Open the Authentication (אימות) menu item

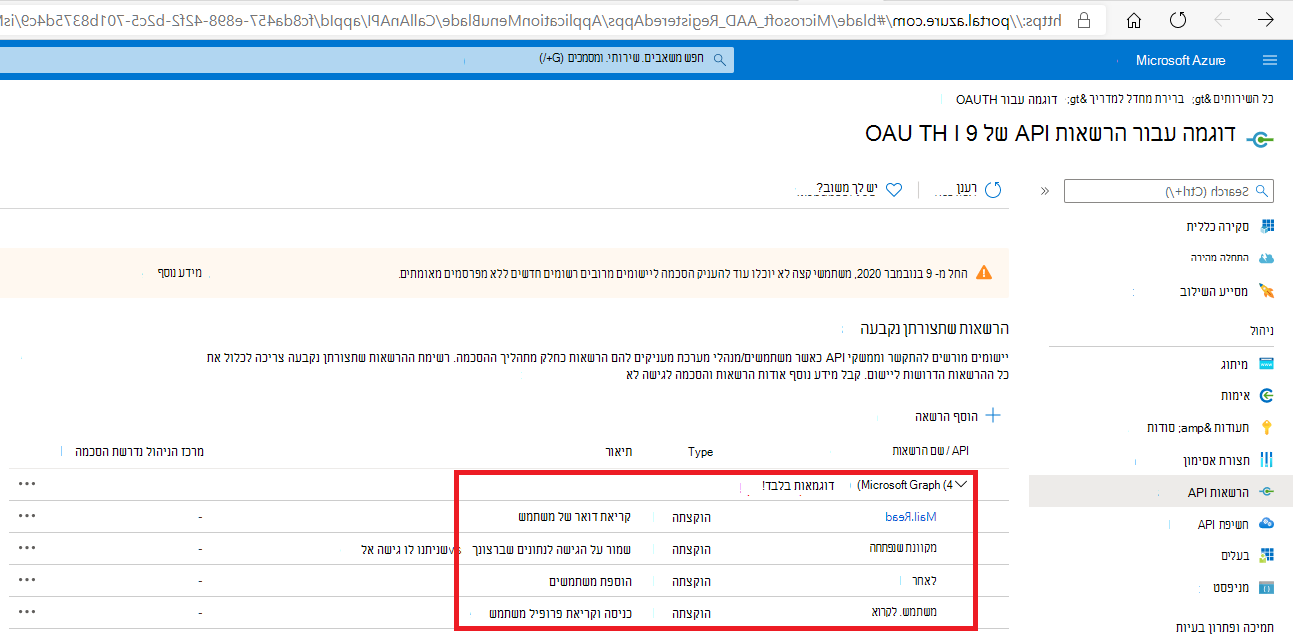[1235, 396]
